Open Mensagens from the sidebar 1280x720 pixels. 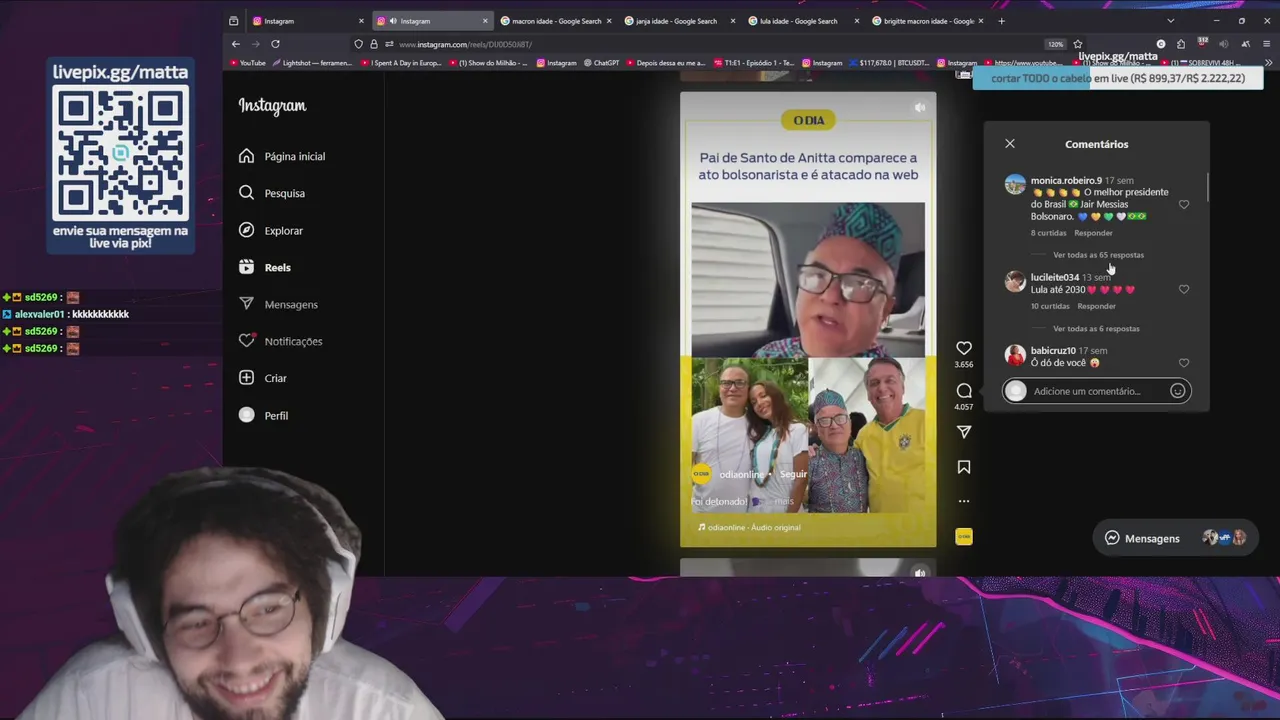(x=278, y=304)
